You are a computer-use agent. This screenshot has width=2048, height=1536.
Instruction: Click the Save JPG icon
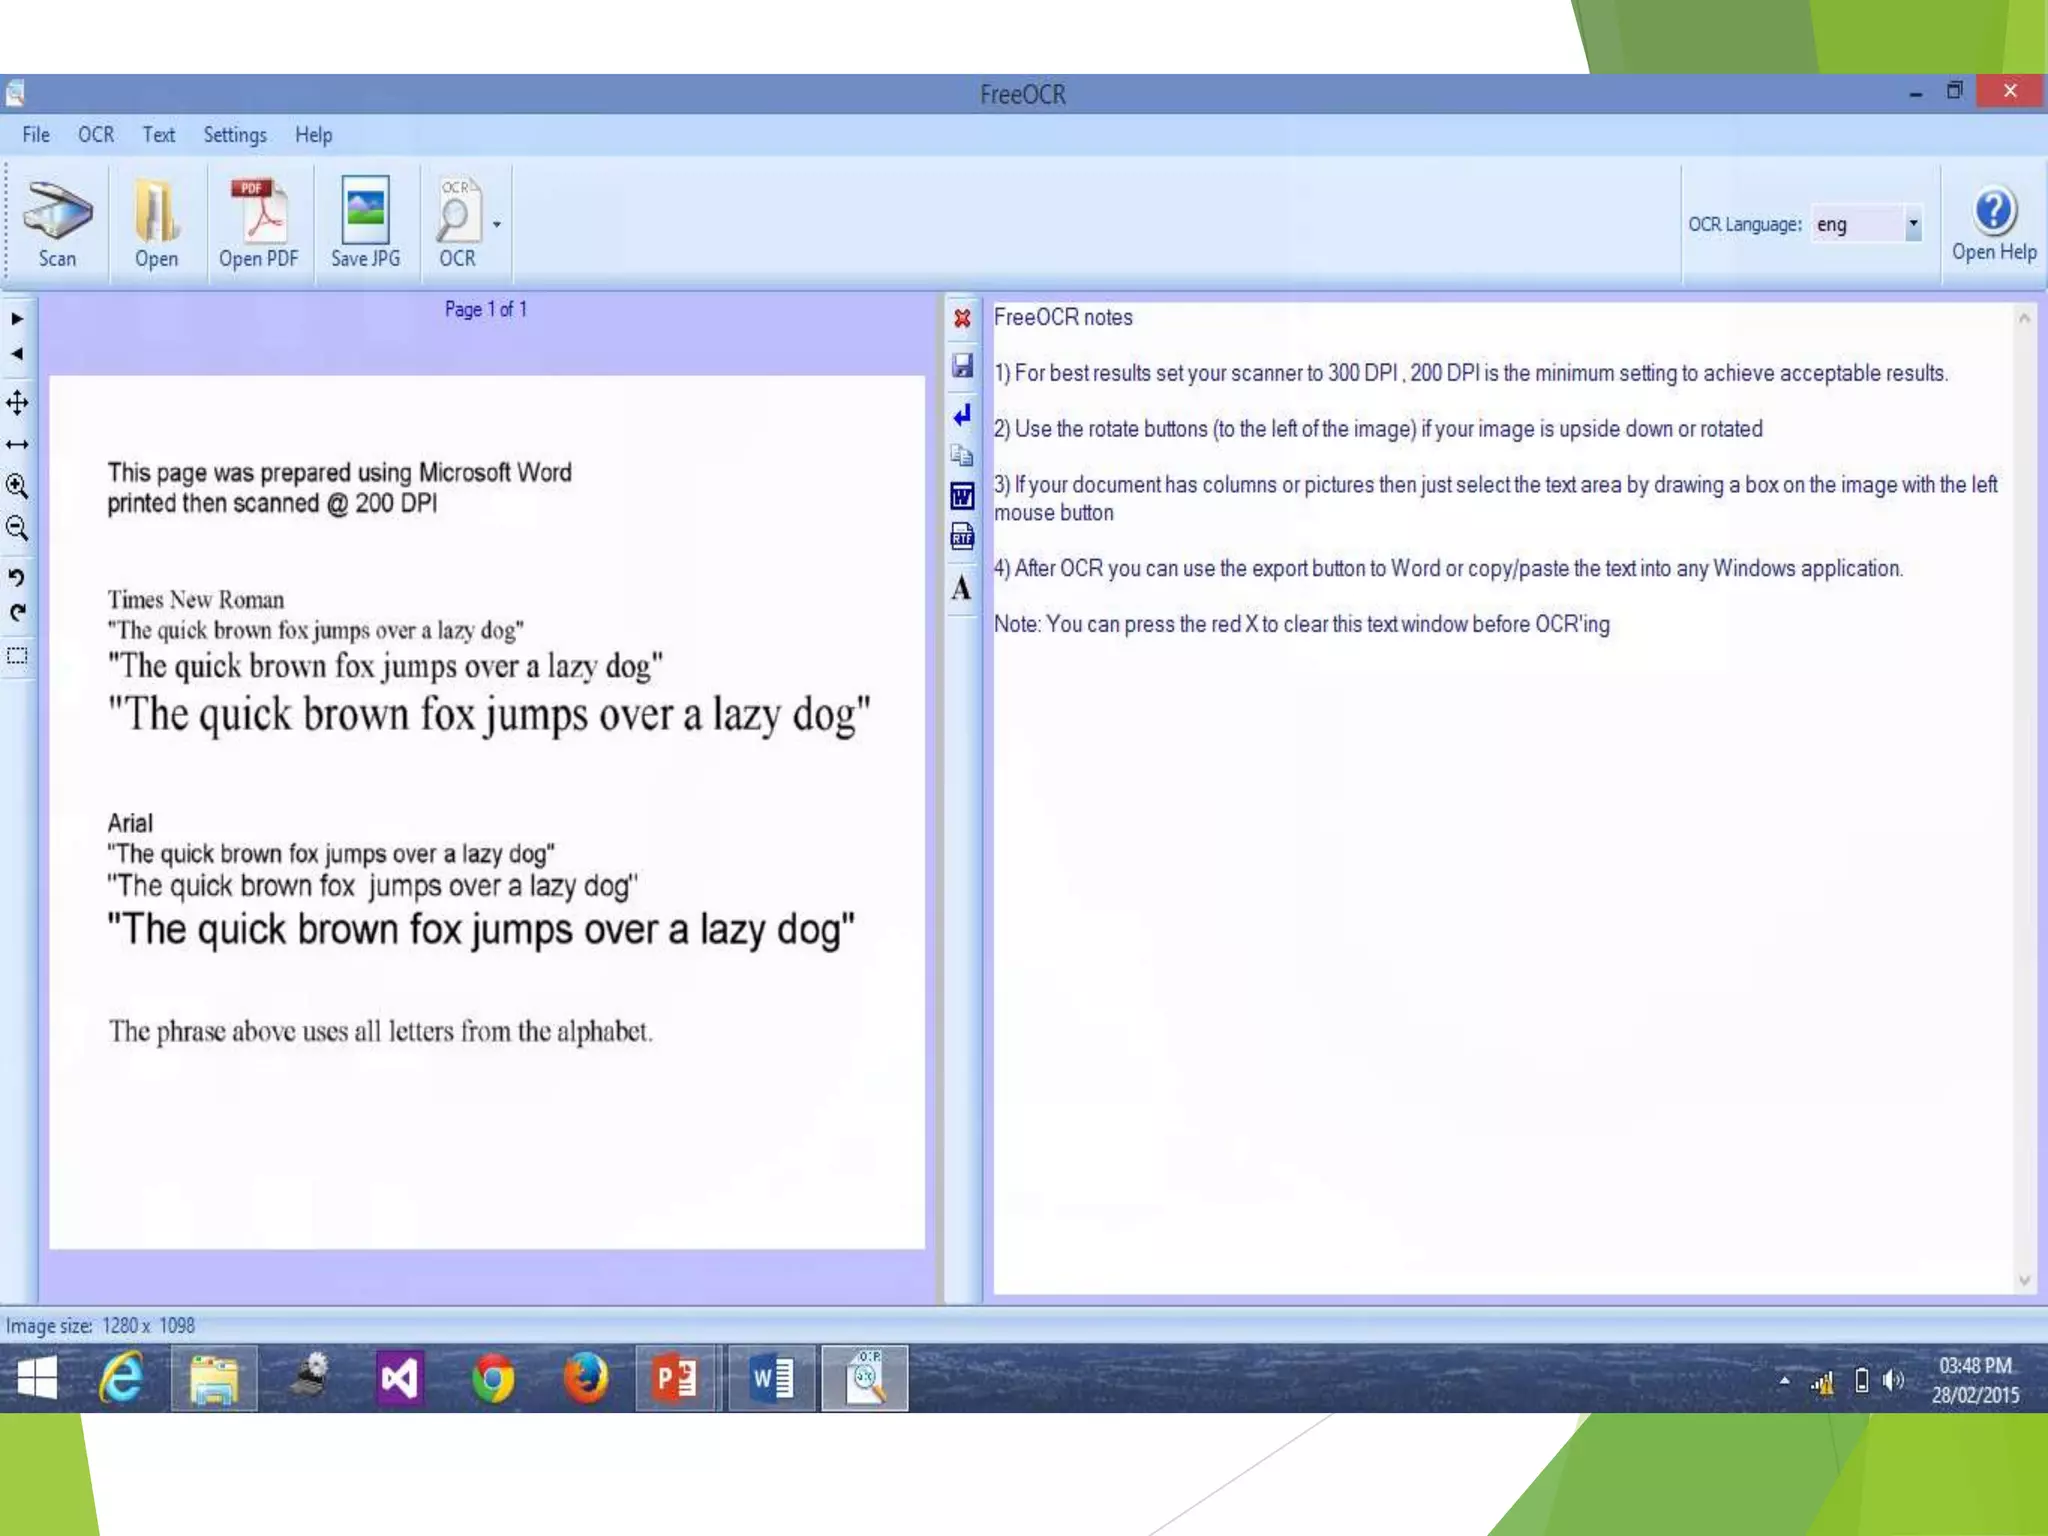365,222
